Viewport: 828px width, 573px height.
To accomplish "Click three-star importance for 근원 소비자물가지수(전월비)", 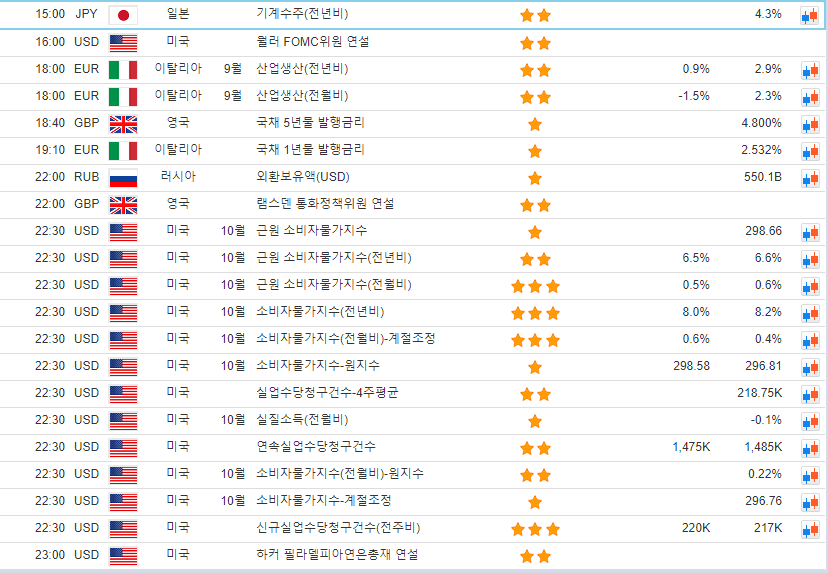I will (535, 286).
